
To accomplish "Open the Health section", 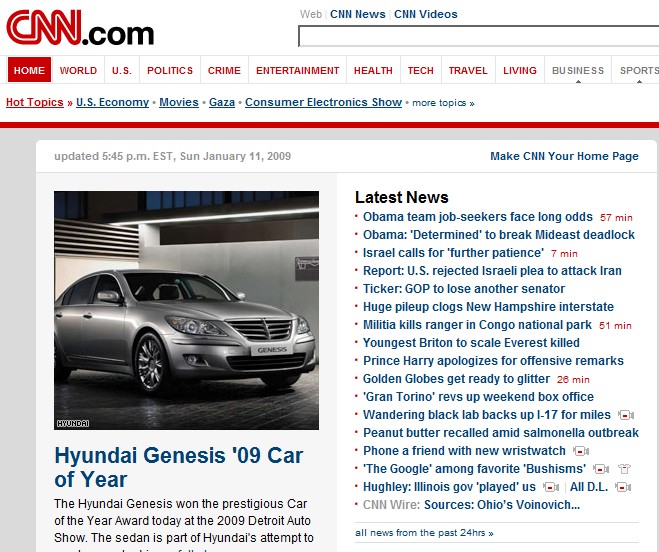I will point(373,70).
